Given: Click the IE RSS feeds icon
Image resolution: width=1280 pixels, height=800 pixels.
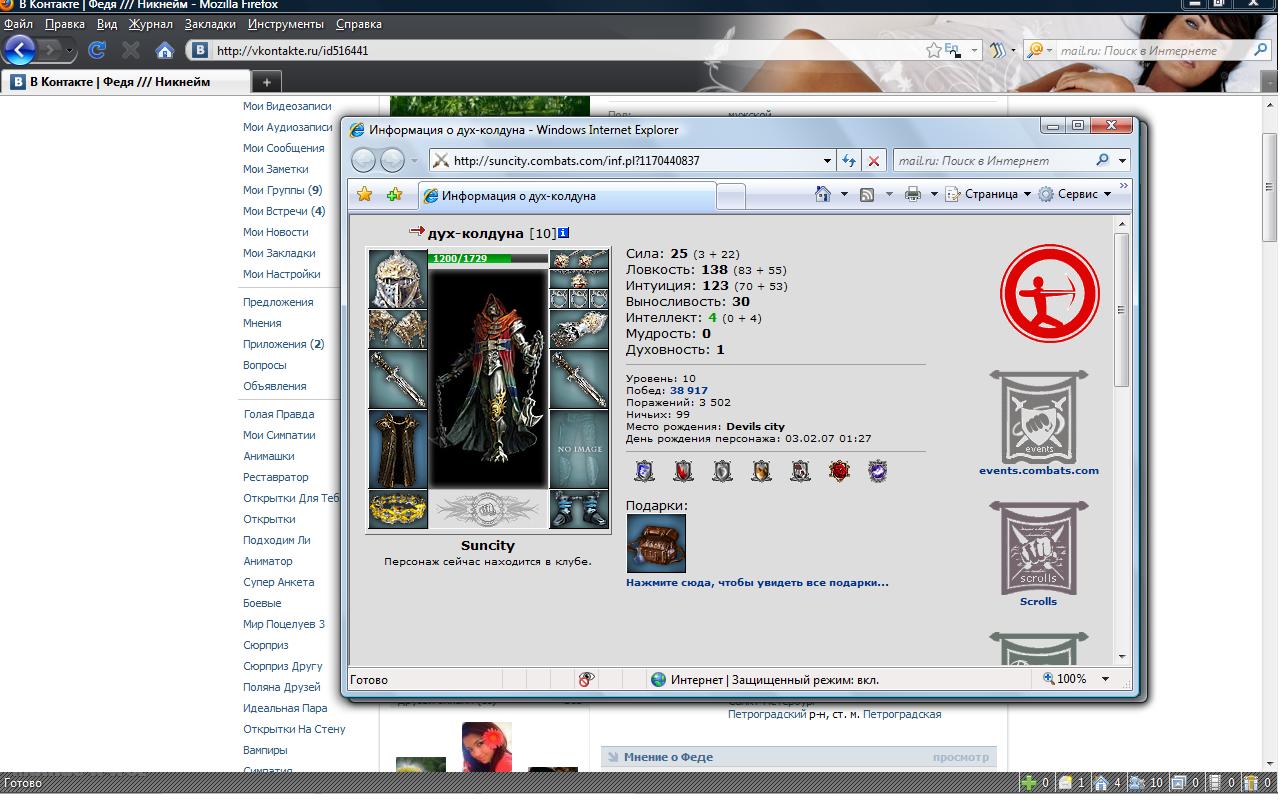Looking at the screenshot, I should pos(868,194).
